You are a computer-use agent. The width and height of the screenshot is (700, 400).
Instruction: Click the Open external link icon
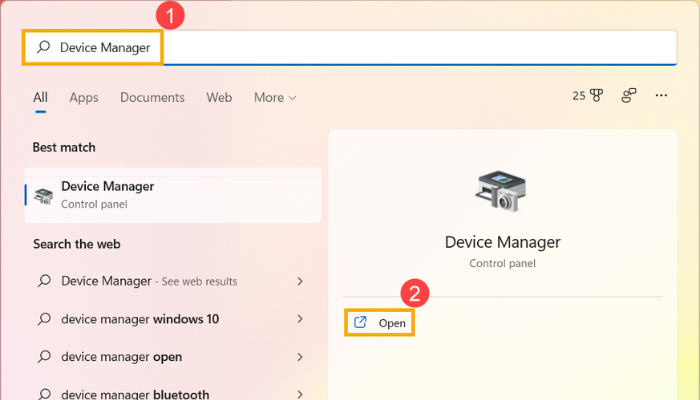359,323
